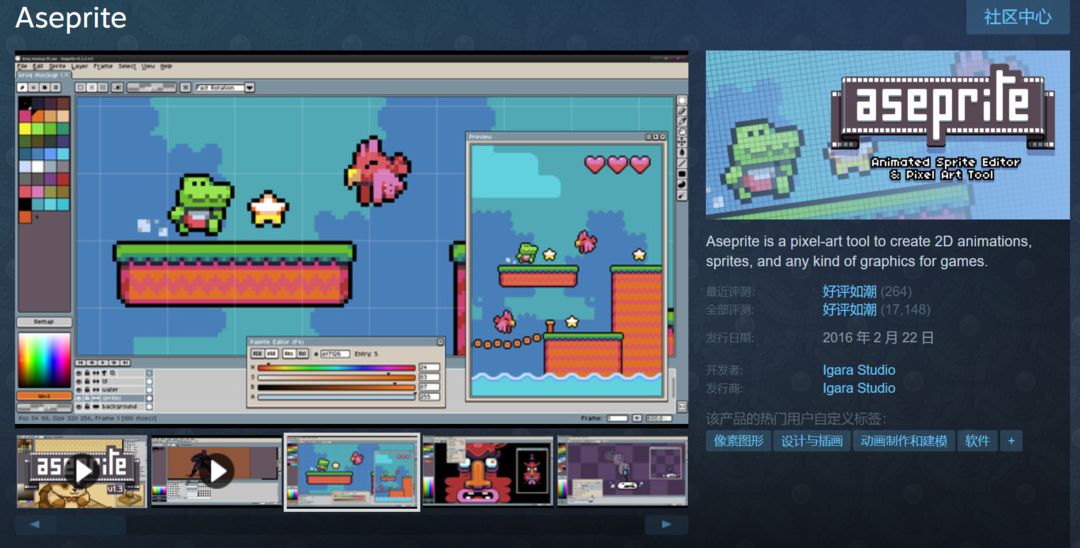
Task: Click the left arrow under the thumbnail strip
Action: [34, 525]
